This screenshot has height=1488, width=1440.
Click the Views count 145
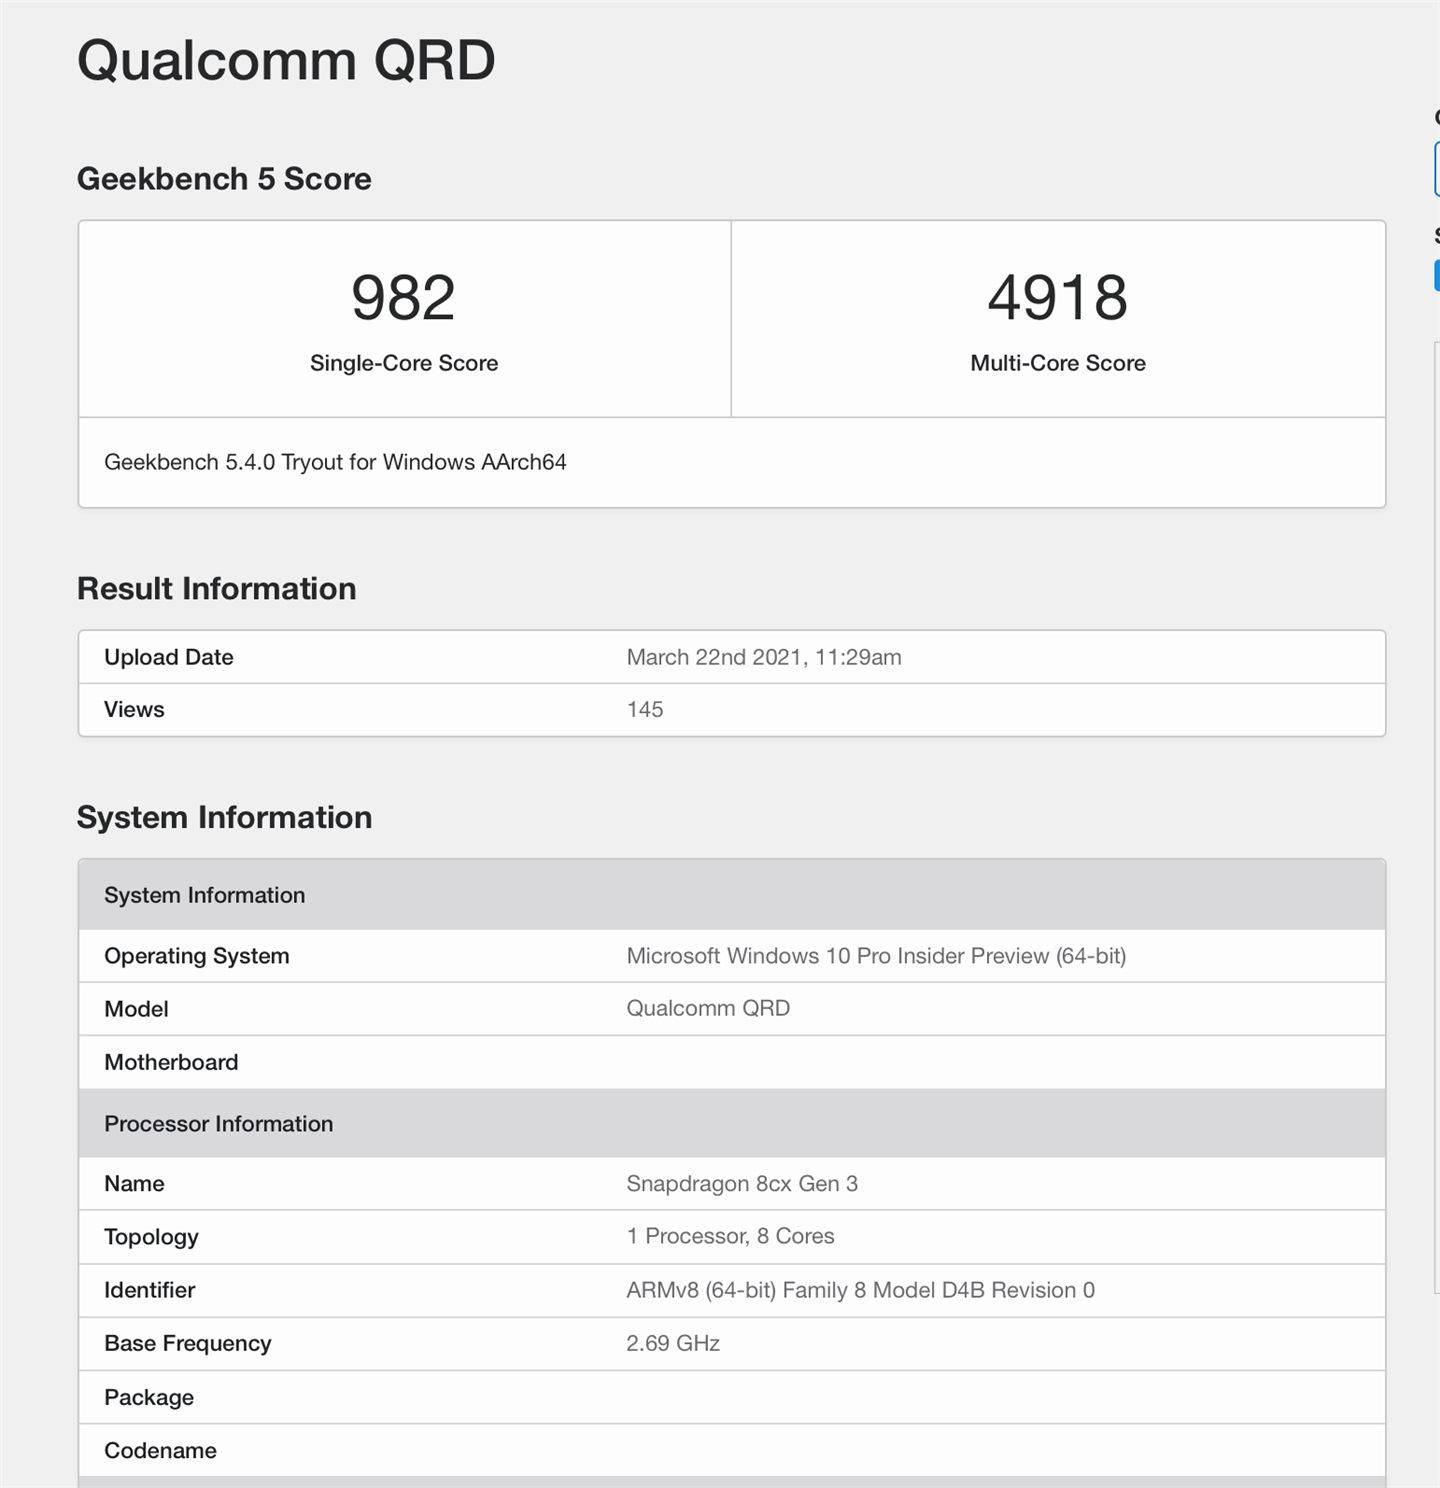pyautogui.click(x=645, y=710)
